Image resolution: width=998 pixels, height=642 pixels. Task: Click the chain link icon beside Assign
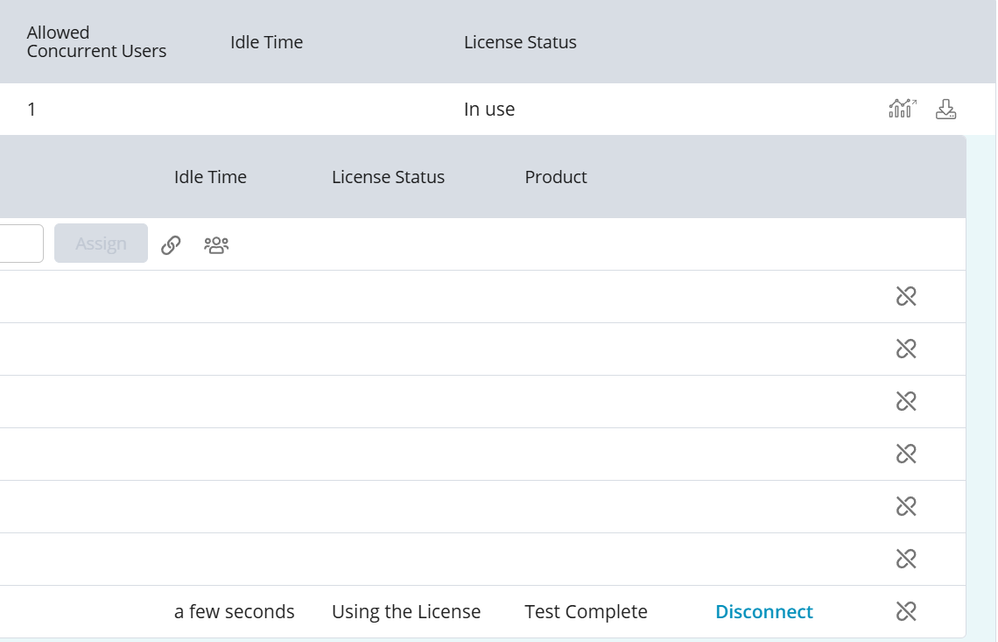pos(171,244)
